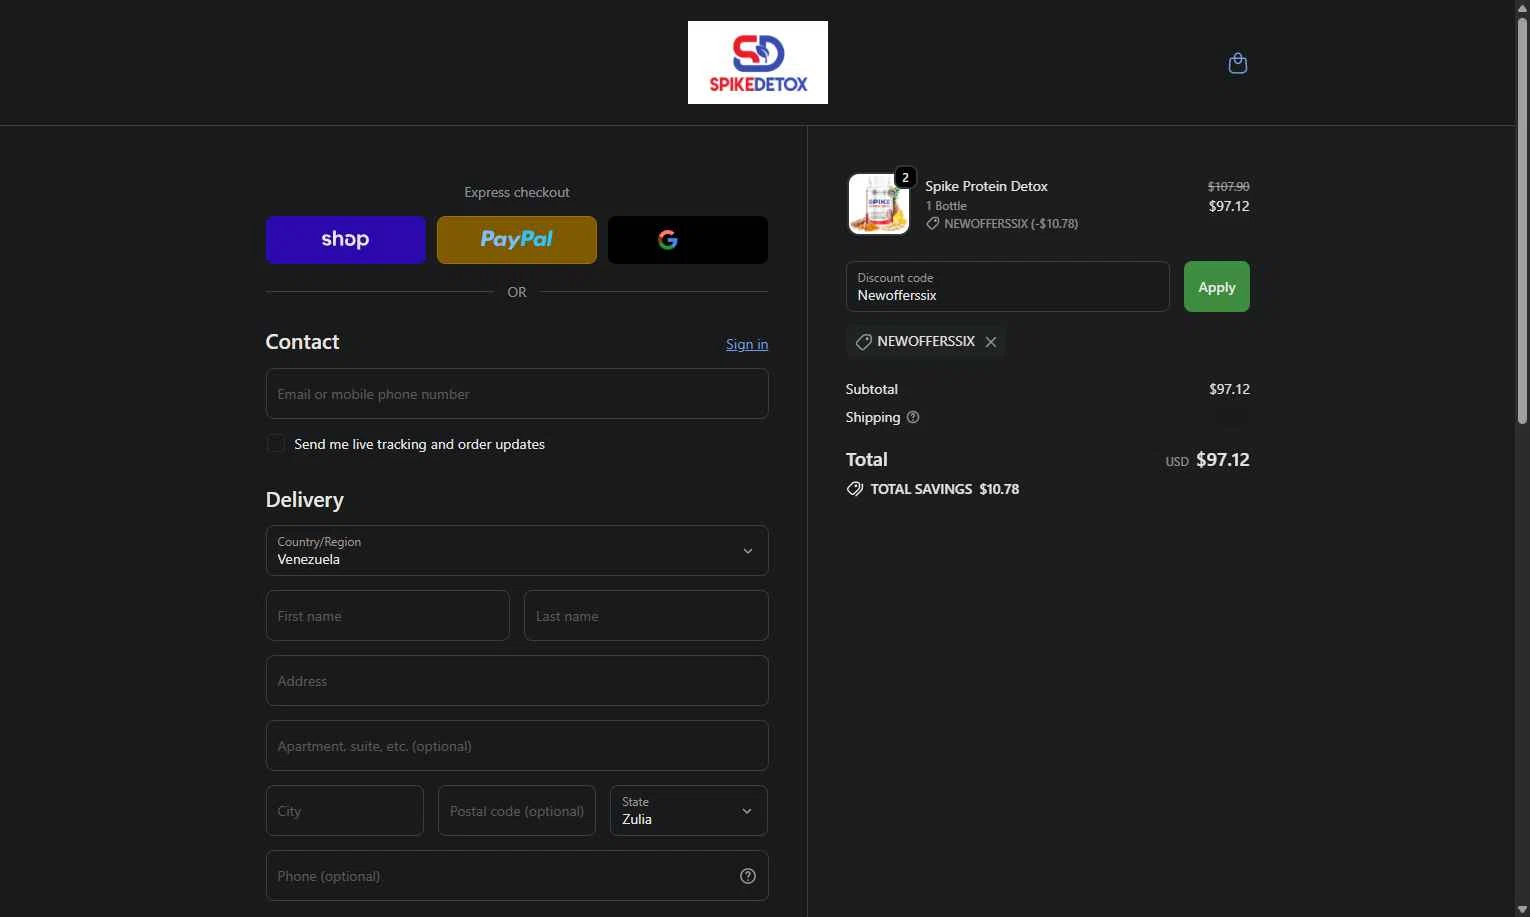
Task: Open the shopping bag cart icon
Action: [x=1237, y=63]
